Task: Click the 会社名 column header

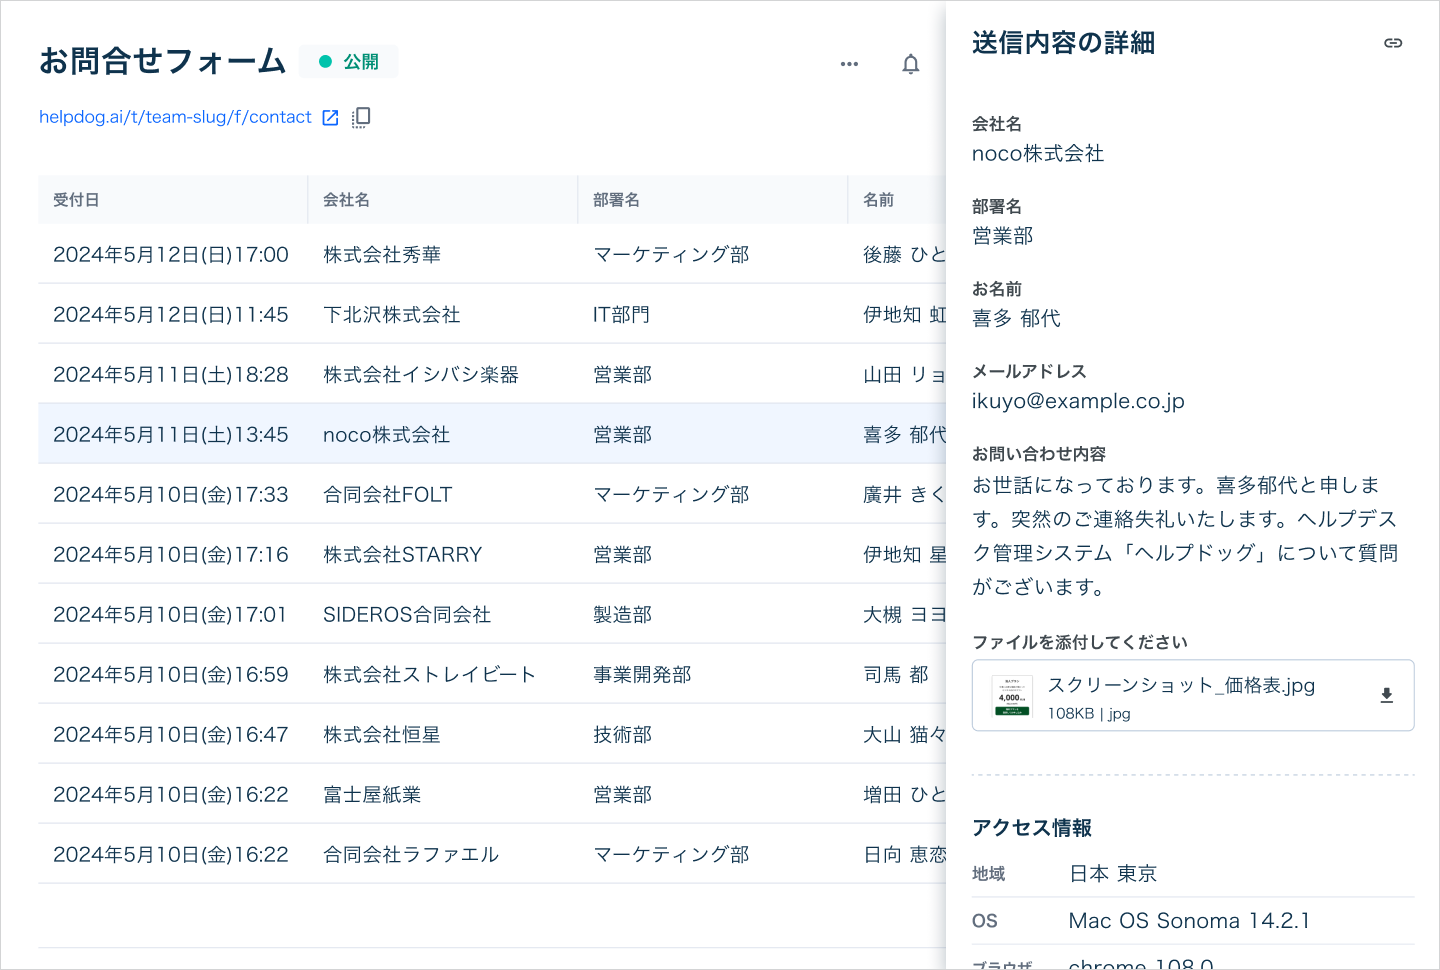Action: pyautogui.click(x=346, y=200)
